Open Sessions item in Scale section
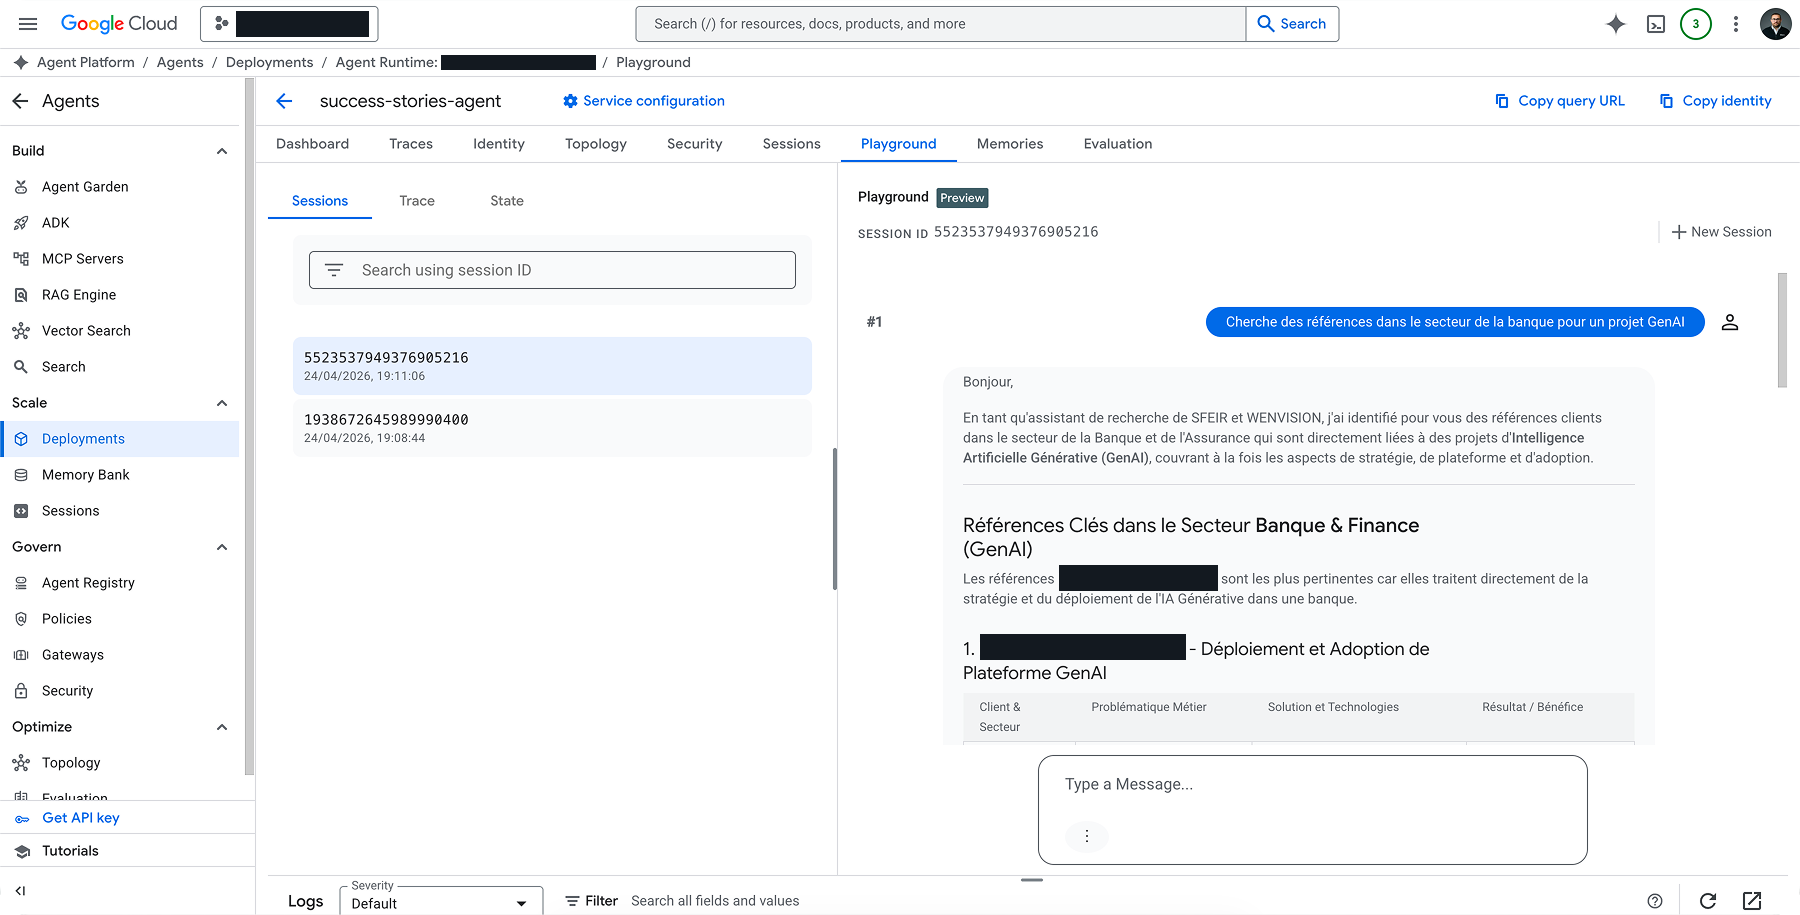Image resolution: width=1800 pixels, height=915 pixels. point(71,511)
